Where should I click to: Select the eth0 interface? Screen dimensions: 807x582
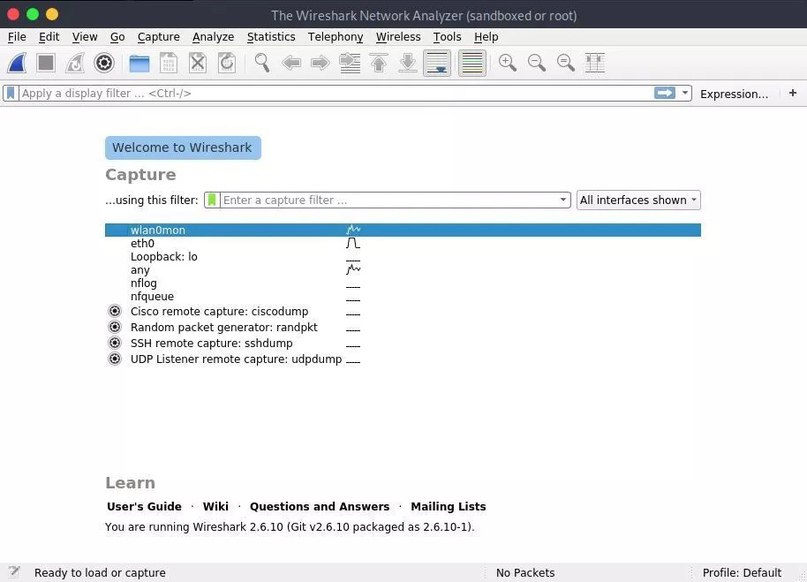[x=403, y=243]
